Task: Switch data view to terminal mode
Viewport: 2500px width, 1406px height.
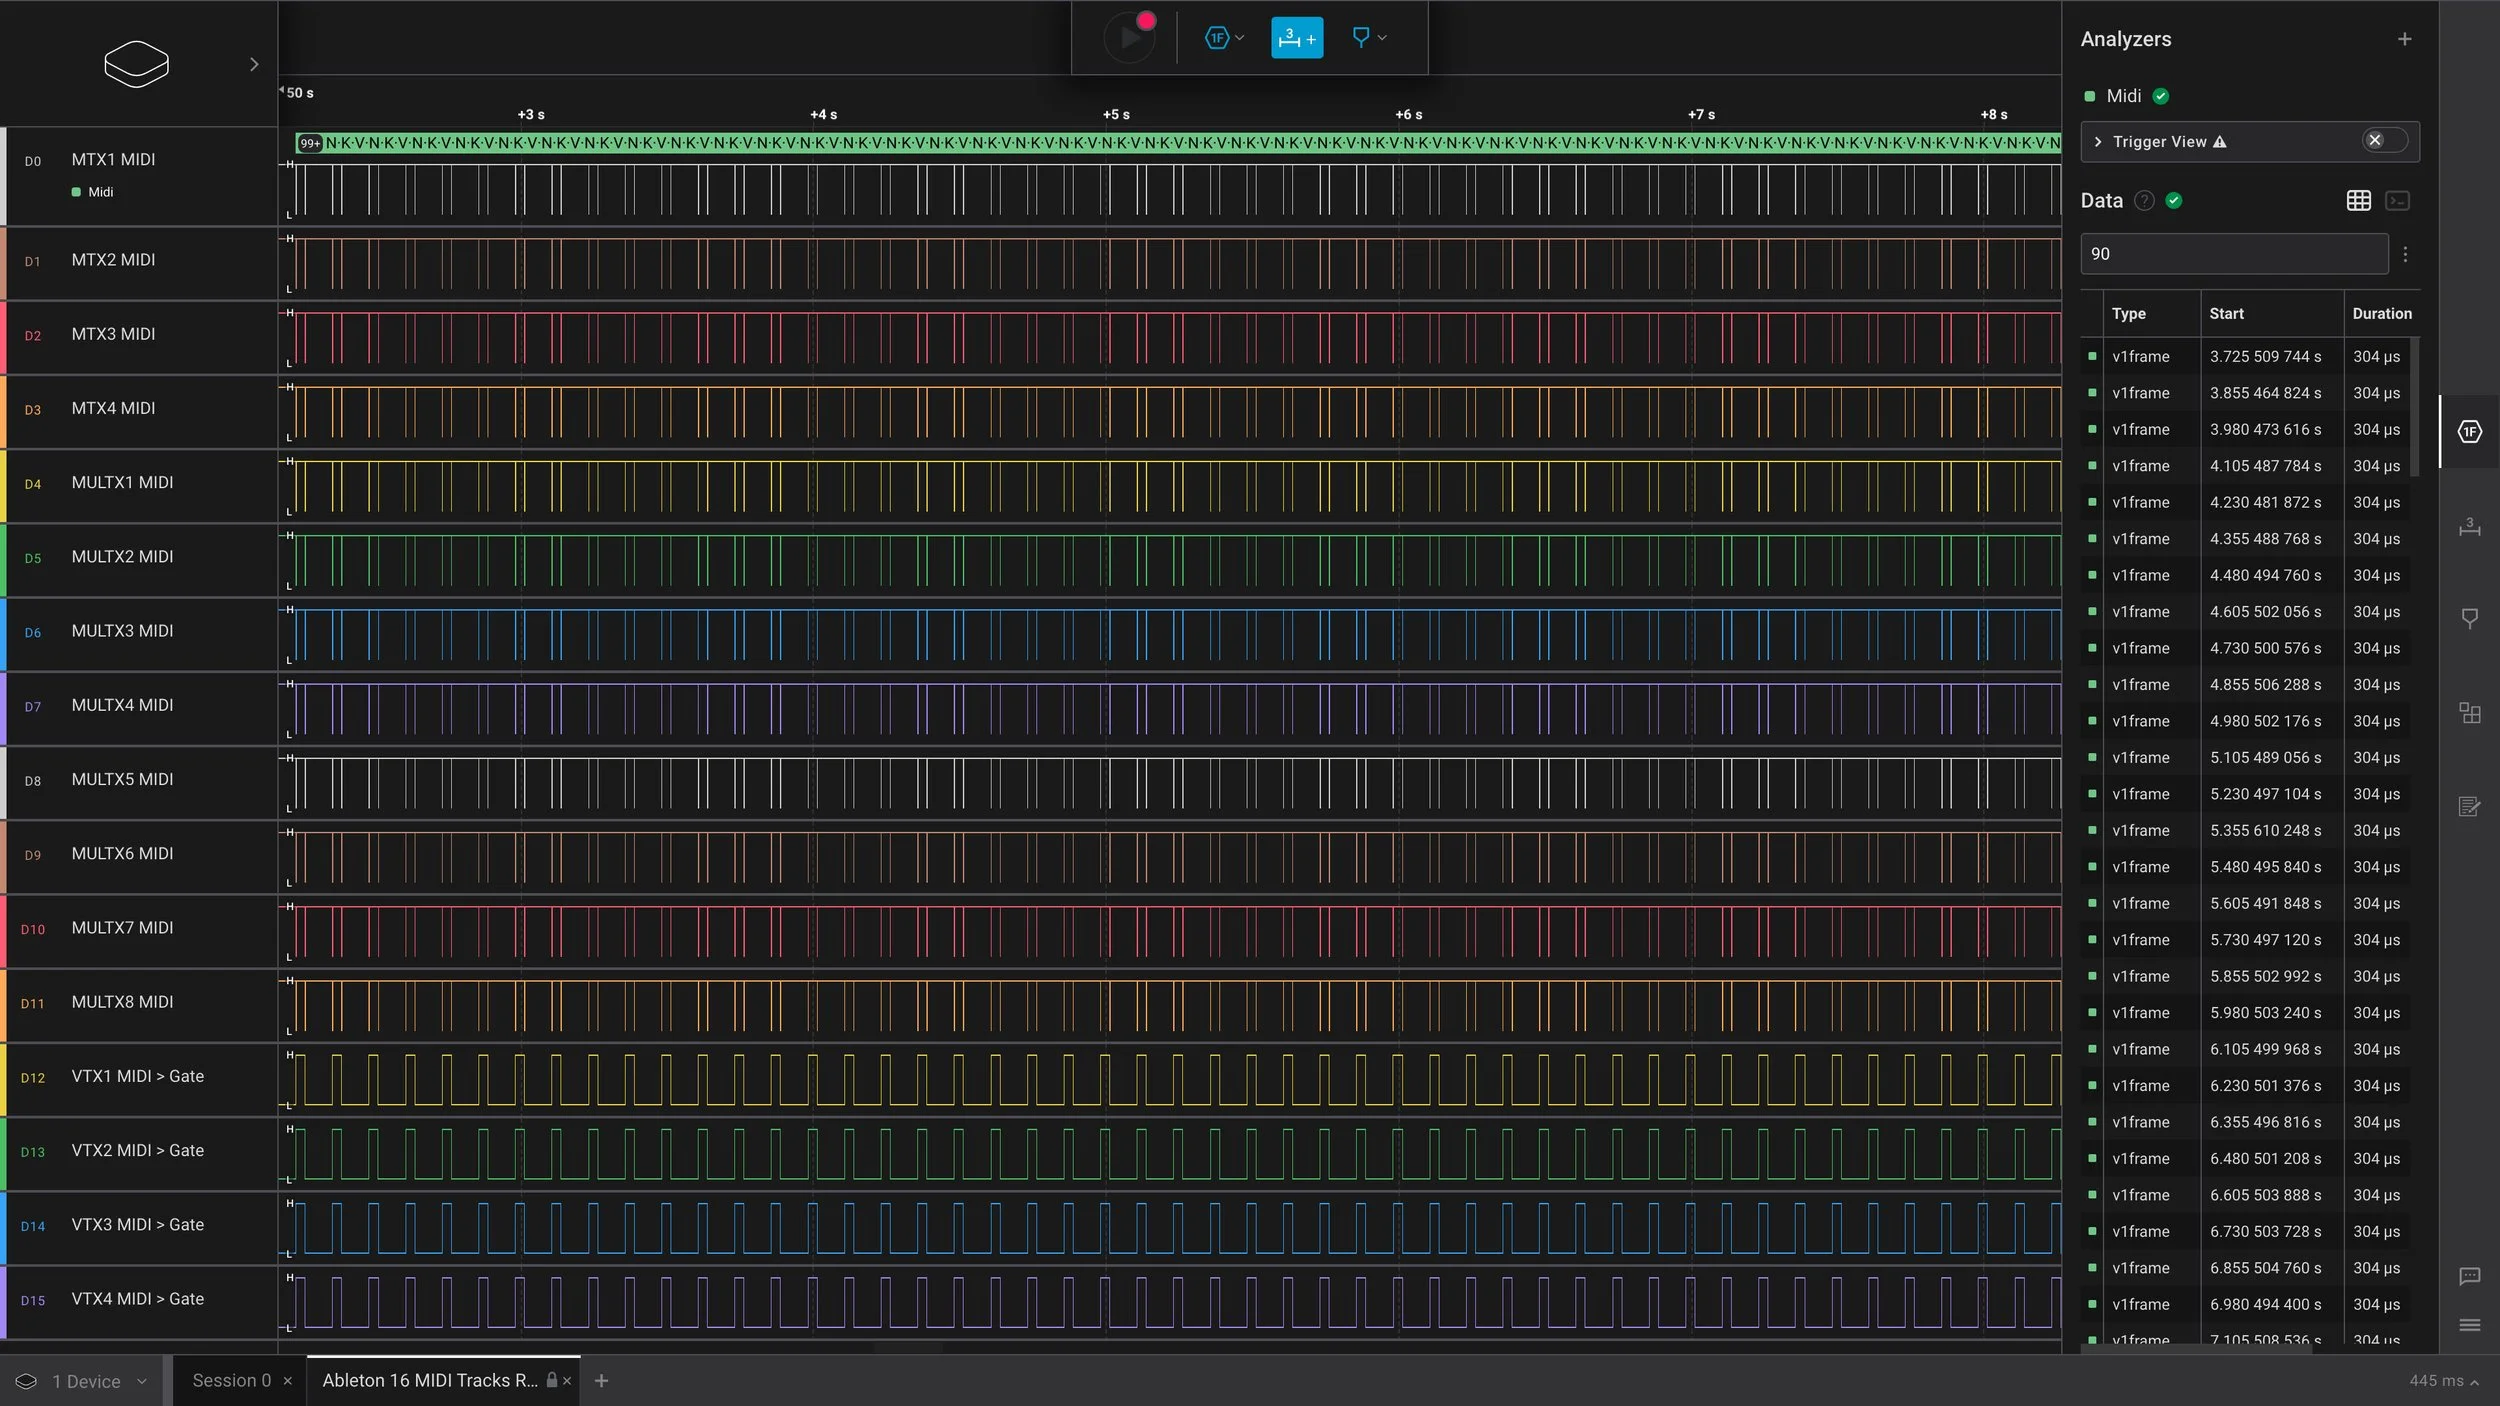Action: coord(2397,201)
